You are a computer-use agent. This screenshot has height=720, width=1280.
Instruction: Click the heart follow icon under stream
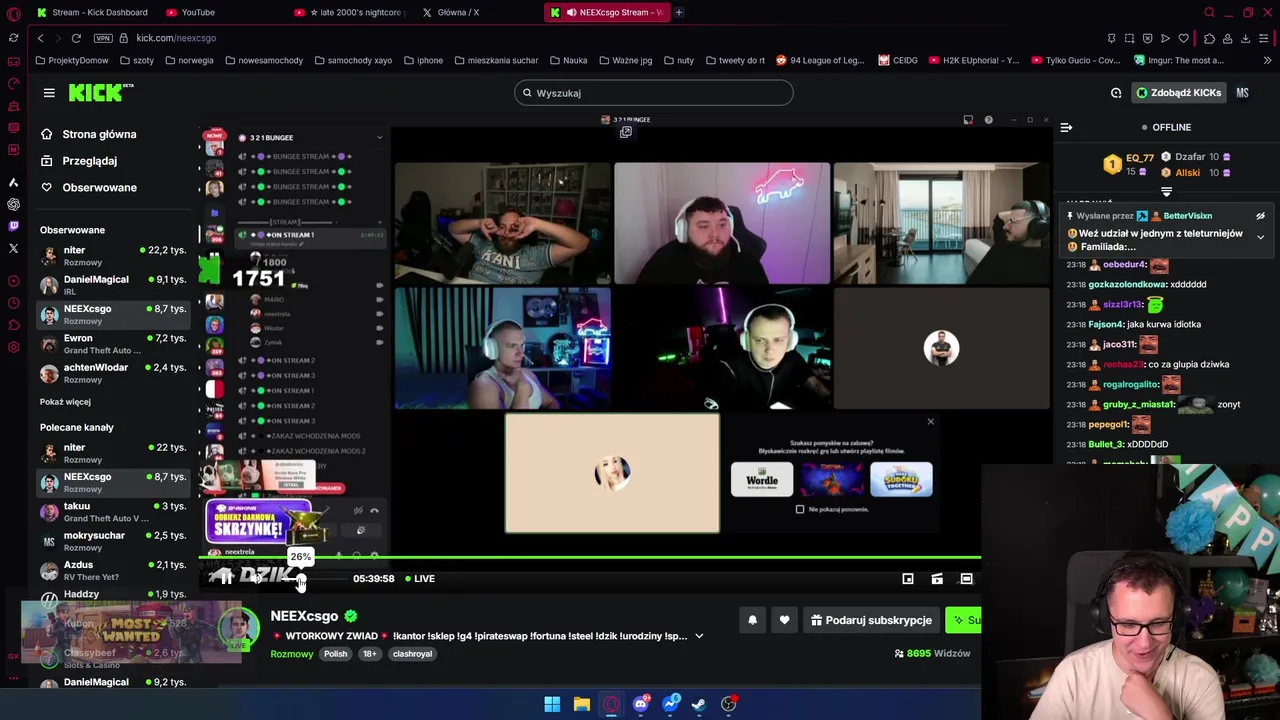point(784,620)
